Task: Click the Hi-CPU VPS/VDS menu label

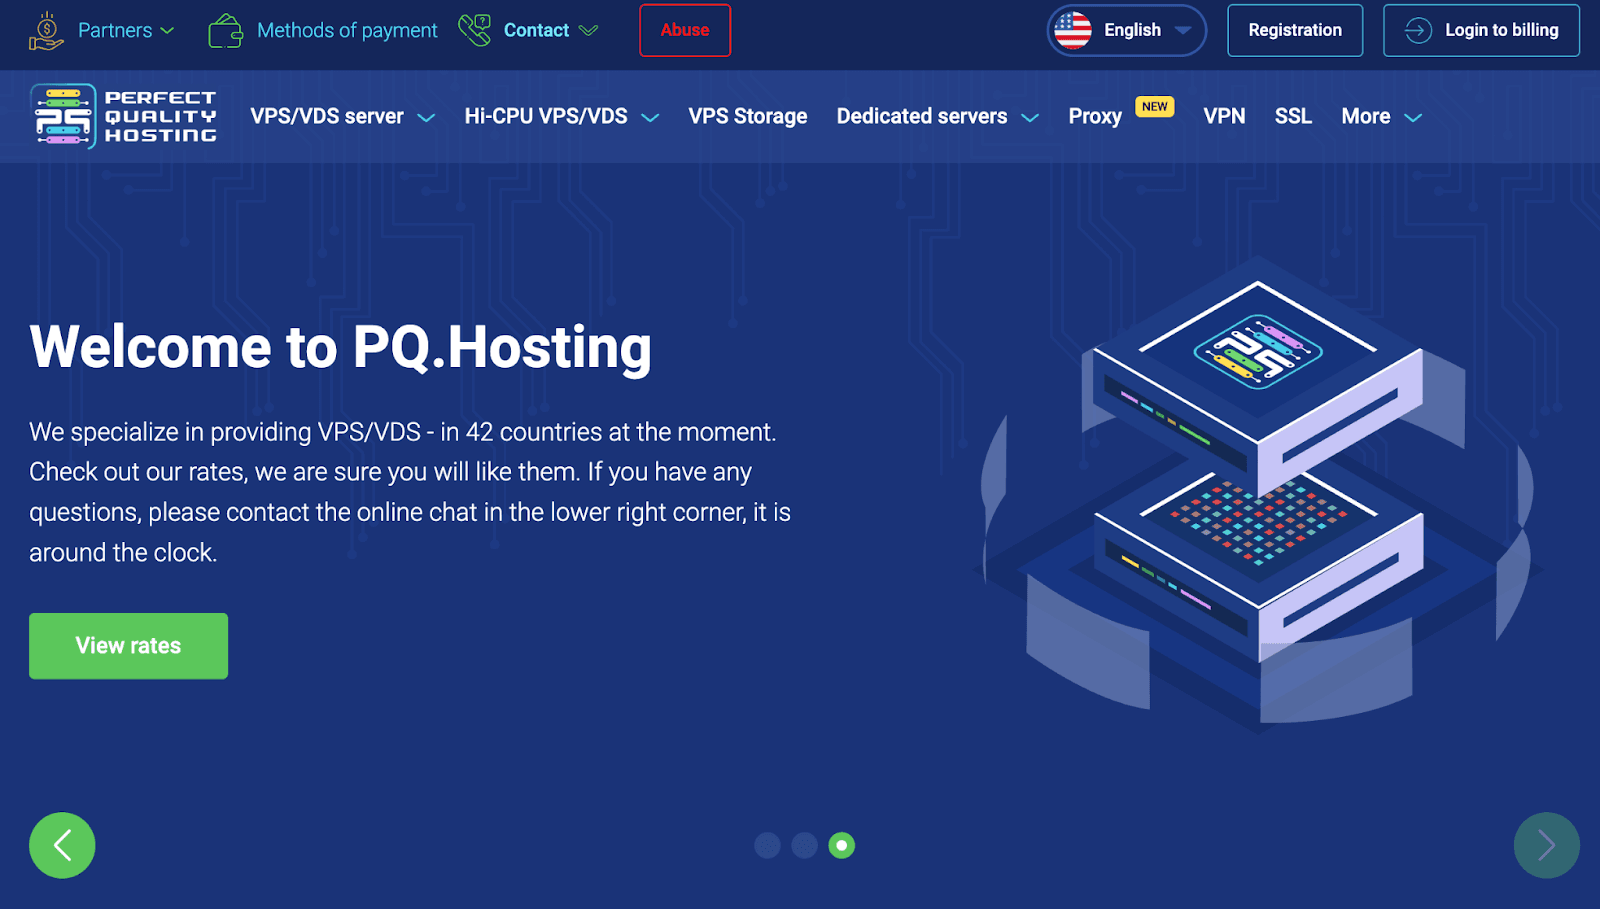Action: pyautogui.click(x=546, y=117)
